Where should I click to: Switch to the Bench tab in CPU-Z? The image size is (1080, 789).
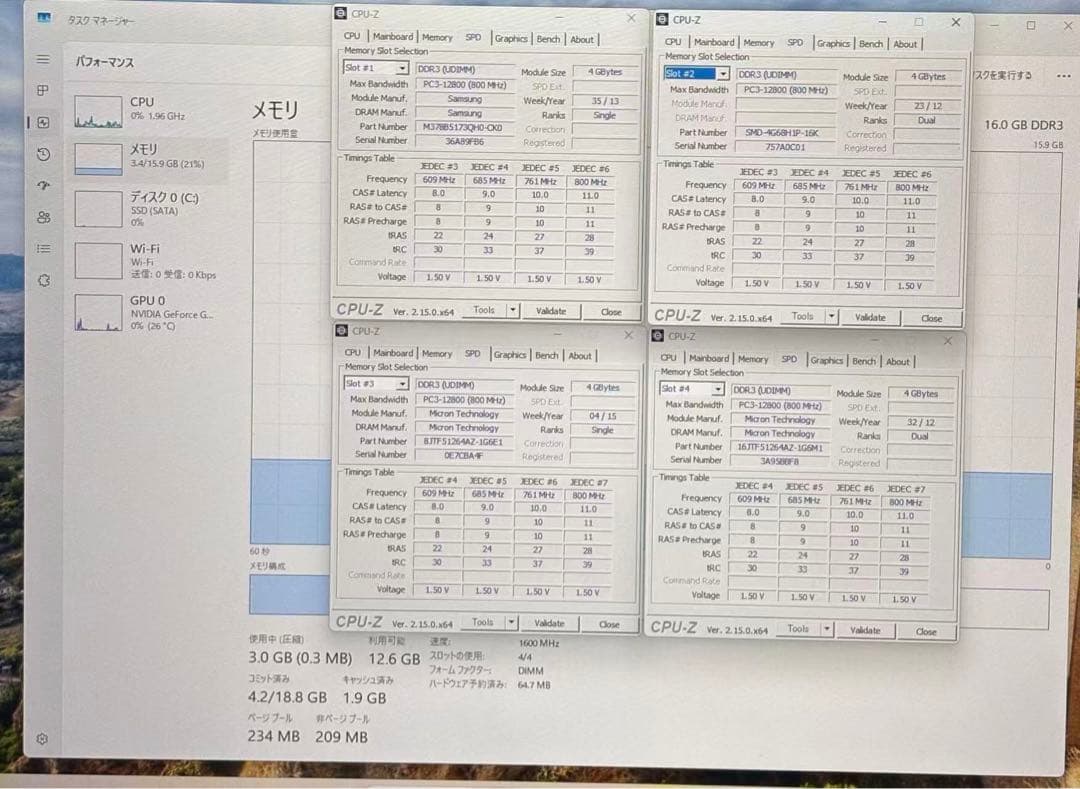coord(548,38)
